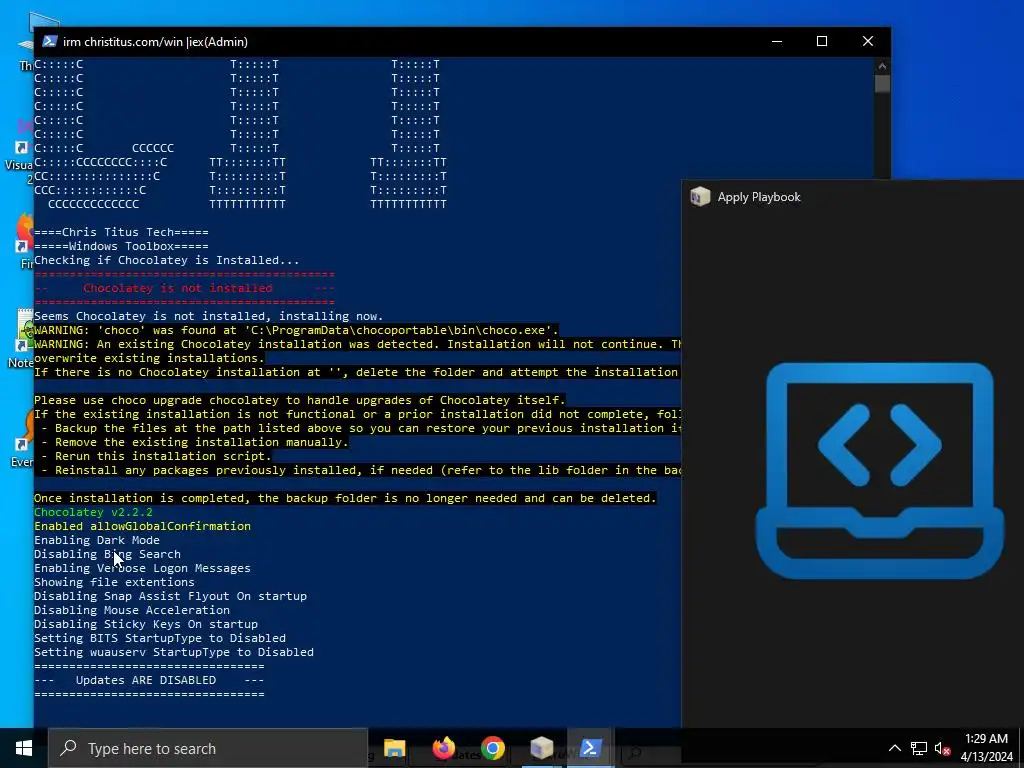Click the '--- Updates ARE DISABLED ---' line
The width and height of the screenshot is (1024, 768).
pyautogui.click(x=149, y=680)
